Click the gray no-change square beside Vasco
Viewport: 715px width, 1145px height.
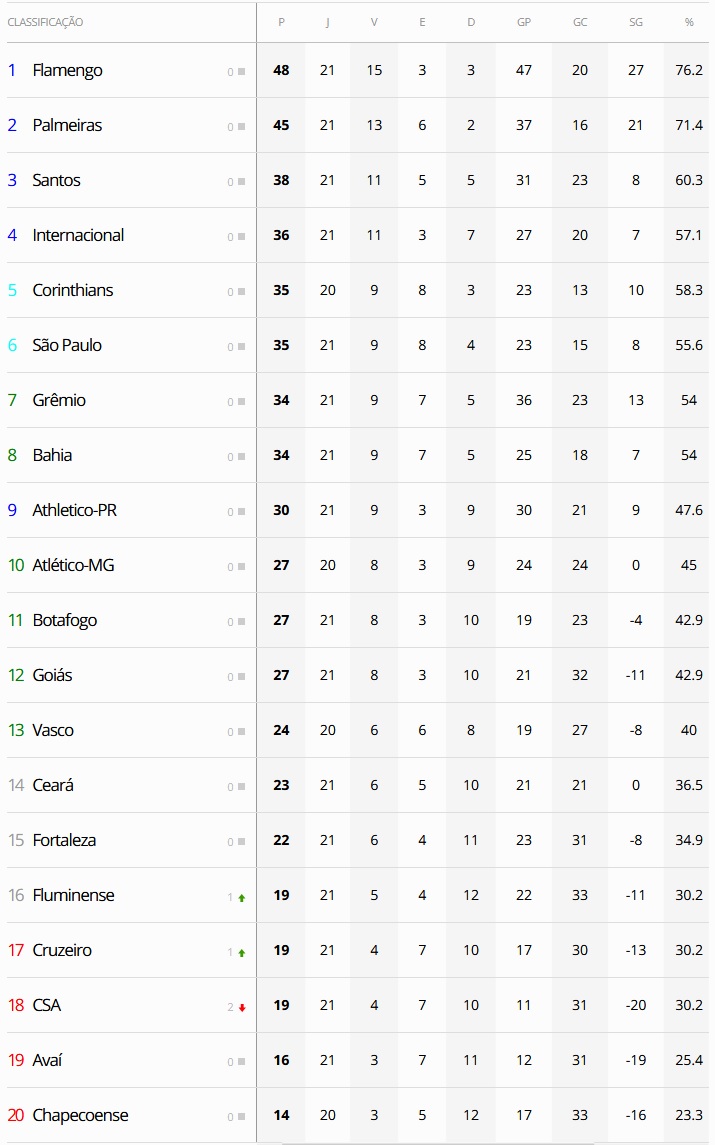pos(241,732)
